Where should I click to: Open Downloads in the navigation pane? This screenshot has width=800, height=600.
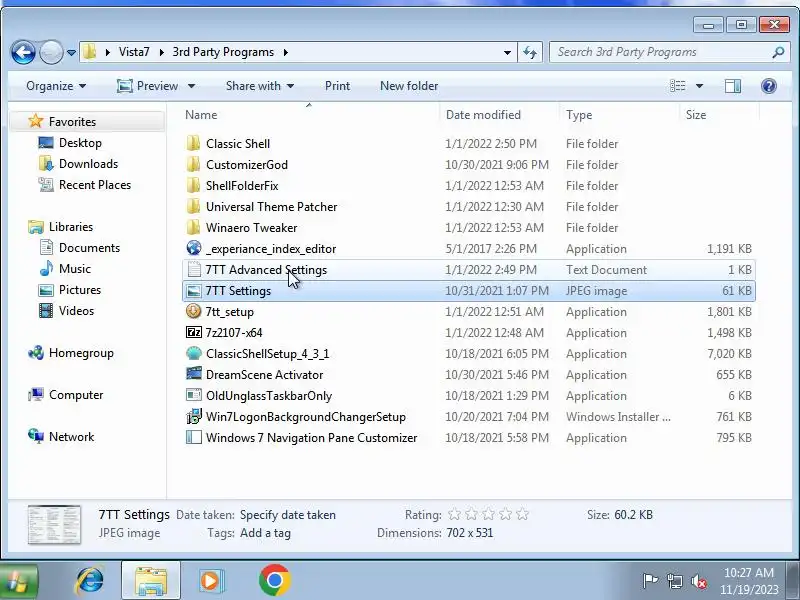[88, 164]
